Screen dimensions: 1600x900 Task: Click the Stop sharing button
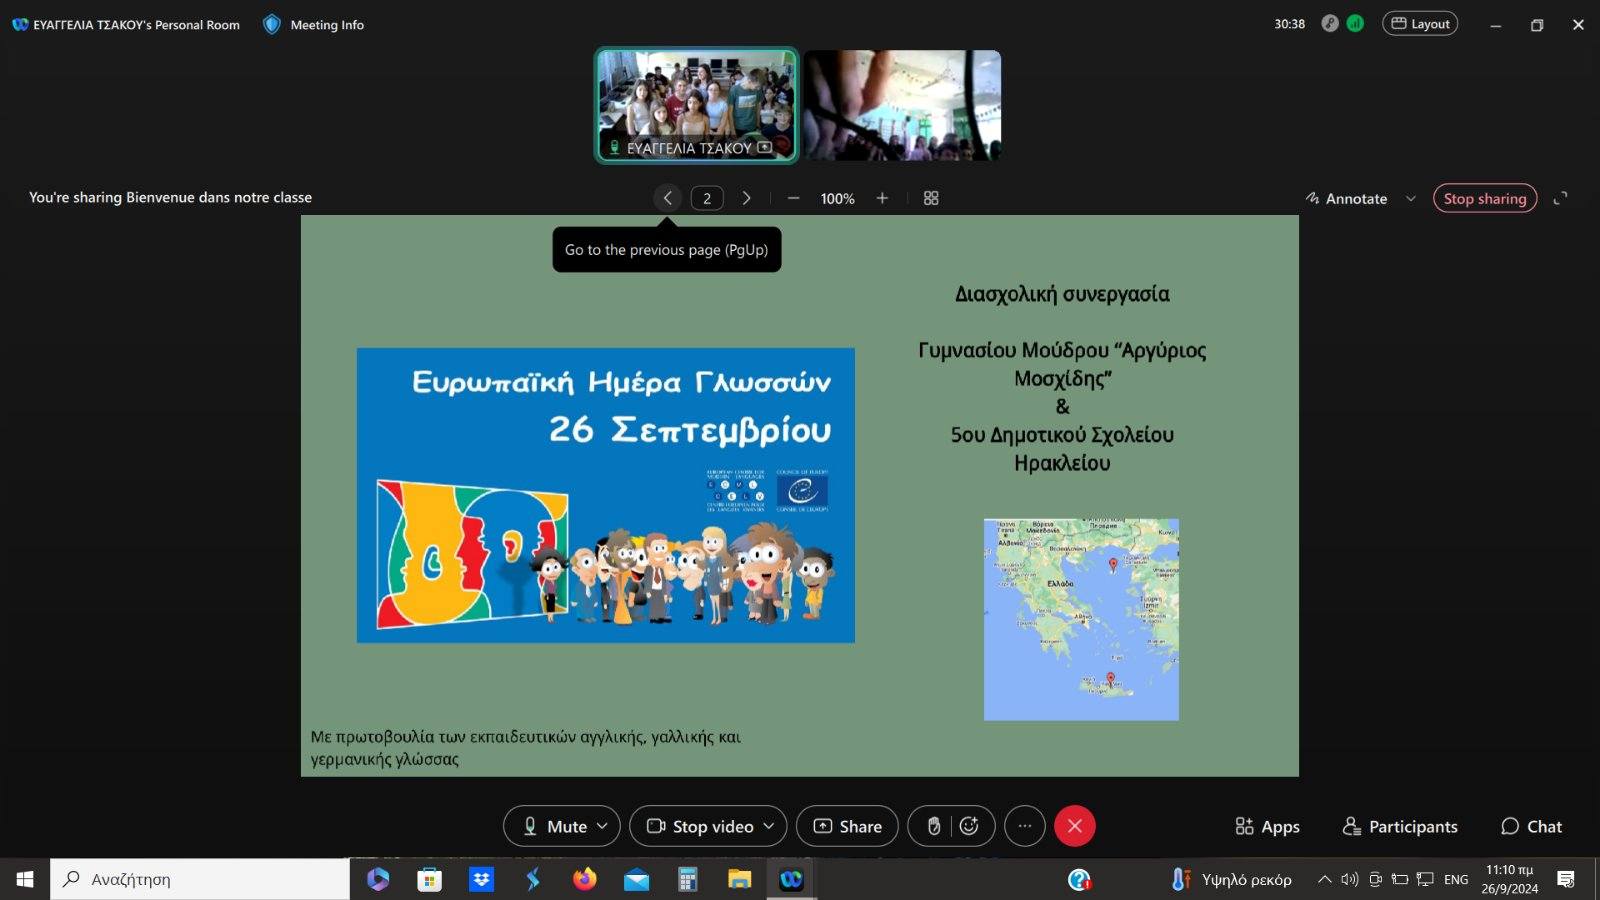[x=1484, y=198]
